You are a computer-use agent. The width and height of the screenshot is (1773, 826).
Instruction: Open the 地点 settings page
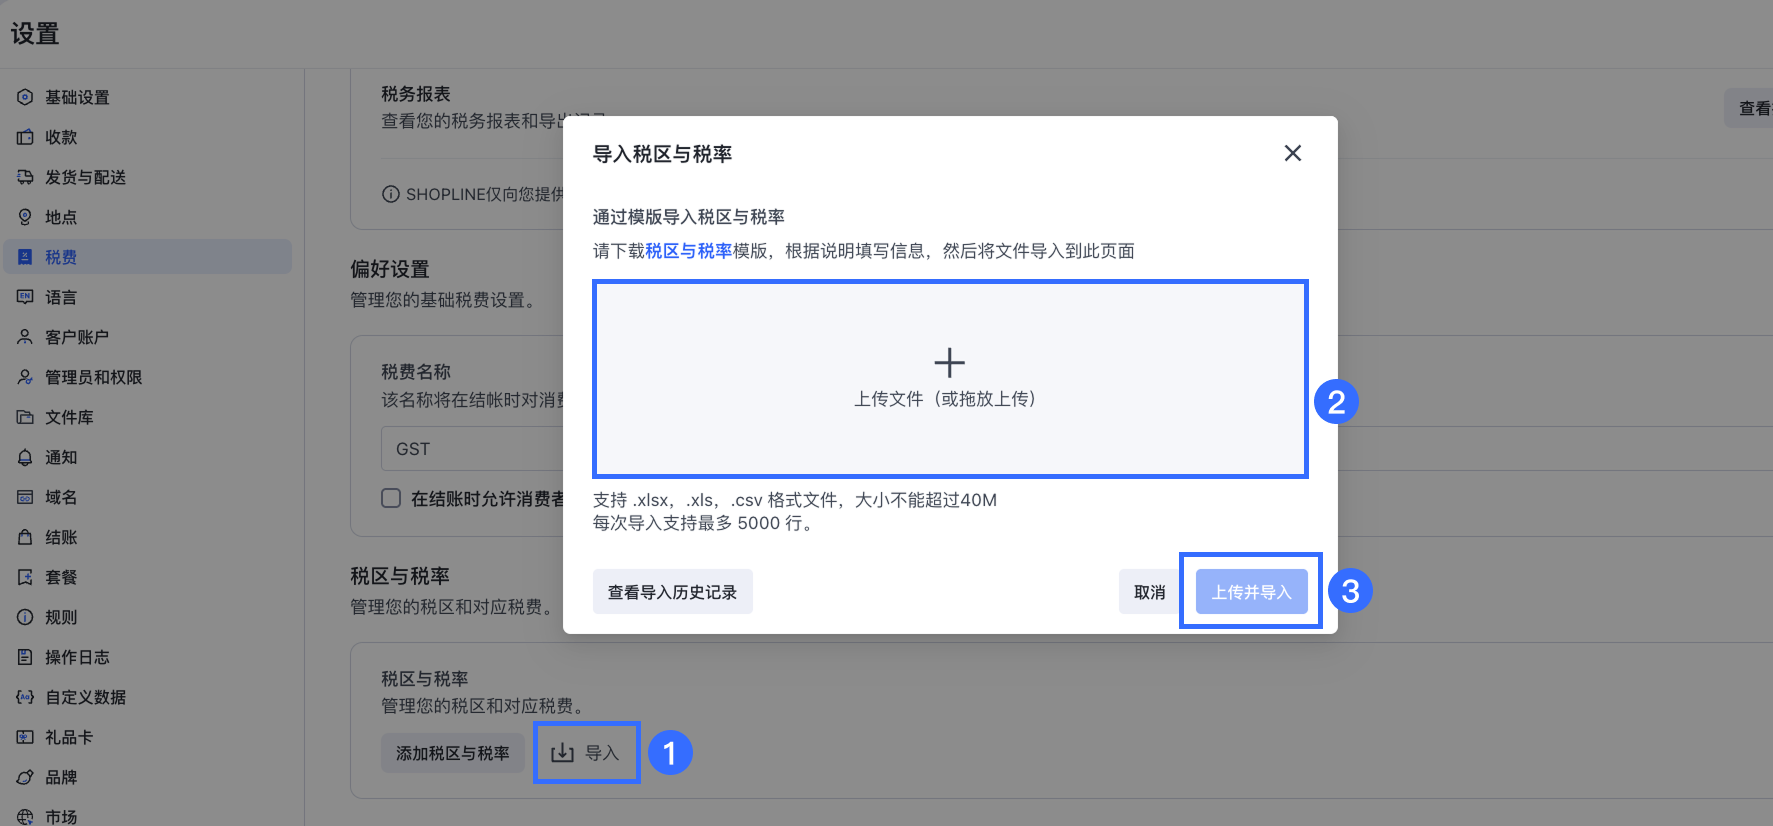click(x=148, y=217)
